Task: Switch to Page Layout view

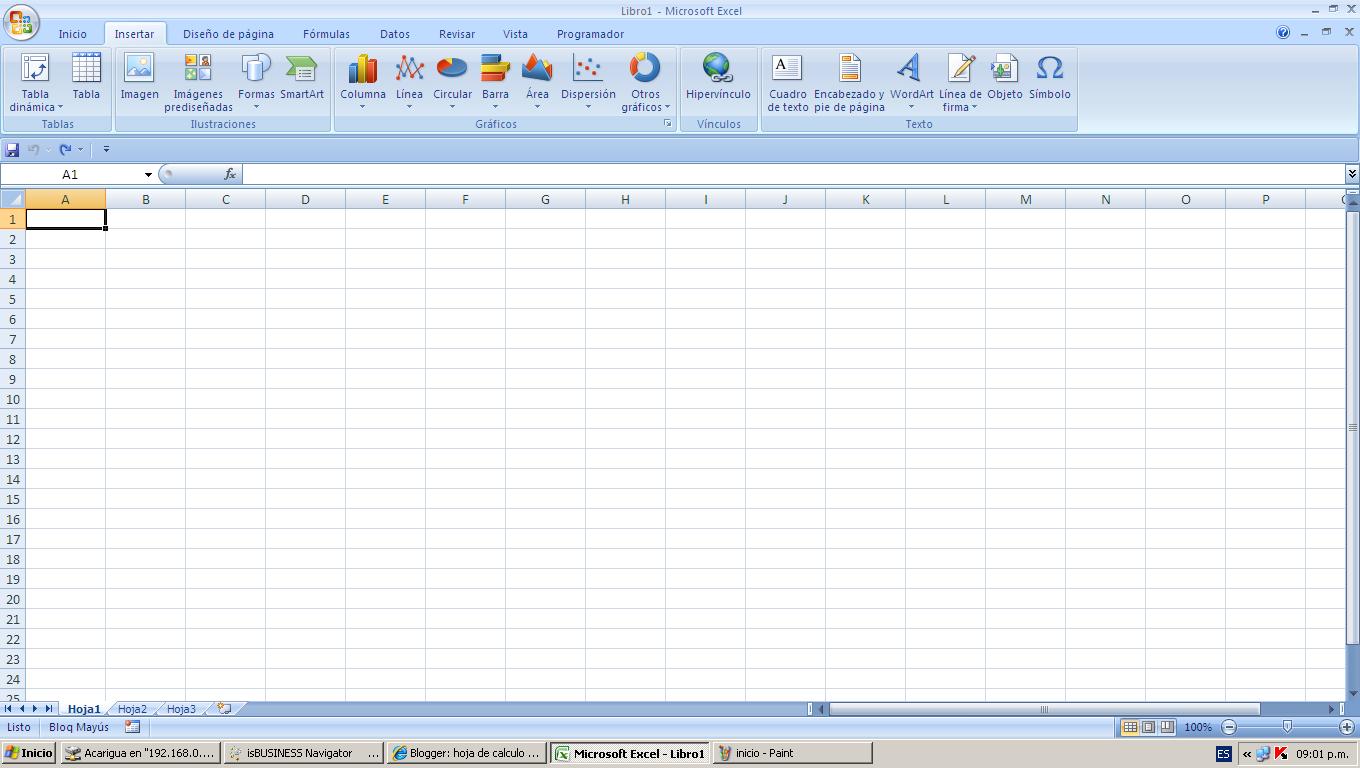Action: pos(1148,727)
